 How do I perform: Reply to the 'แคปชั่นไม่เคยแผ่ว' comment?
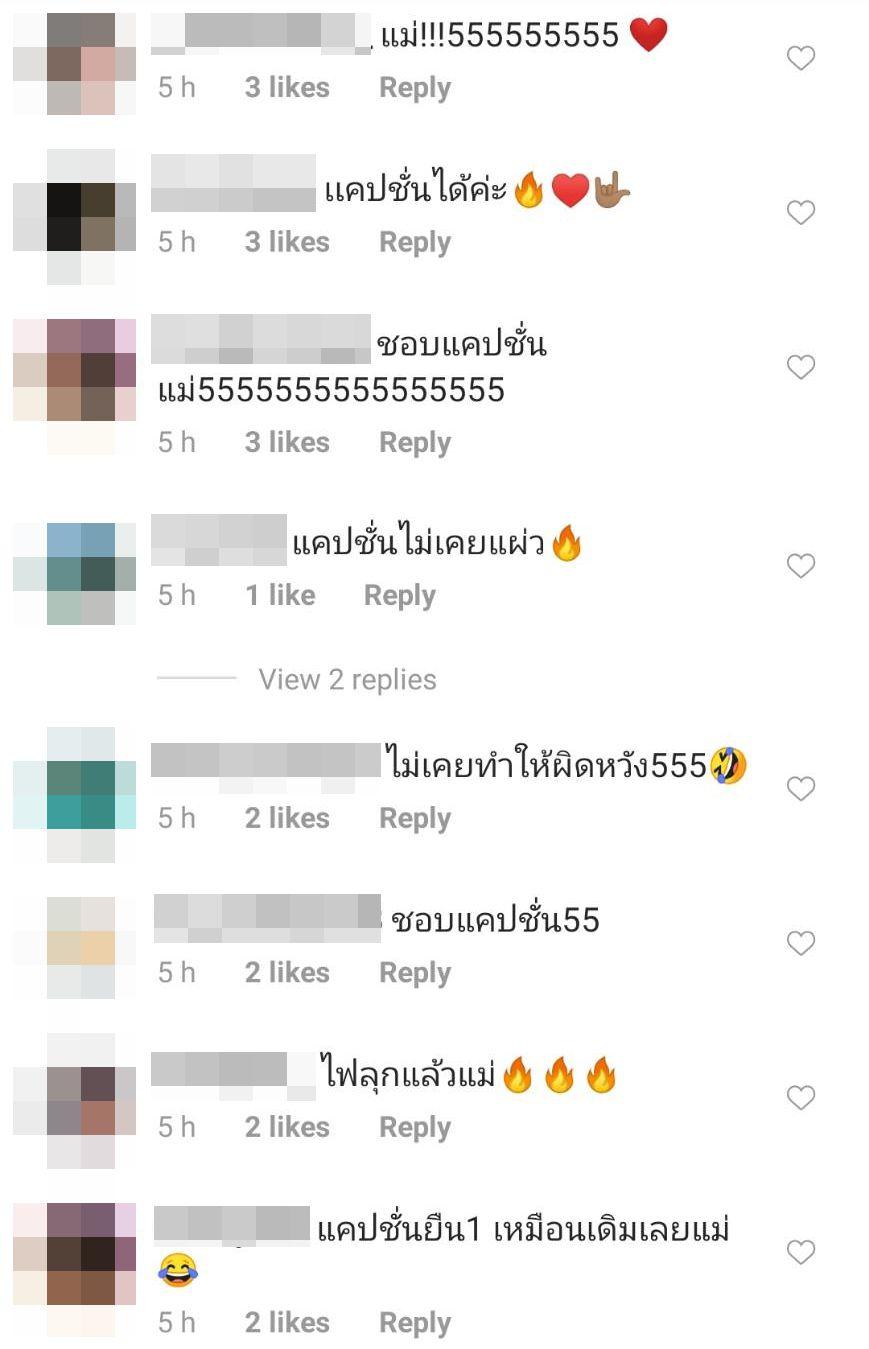click(x=400, y=596)
